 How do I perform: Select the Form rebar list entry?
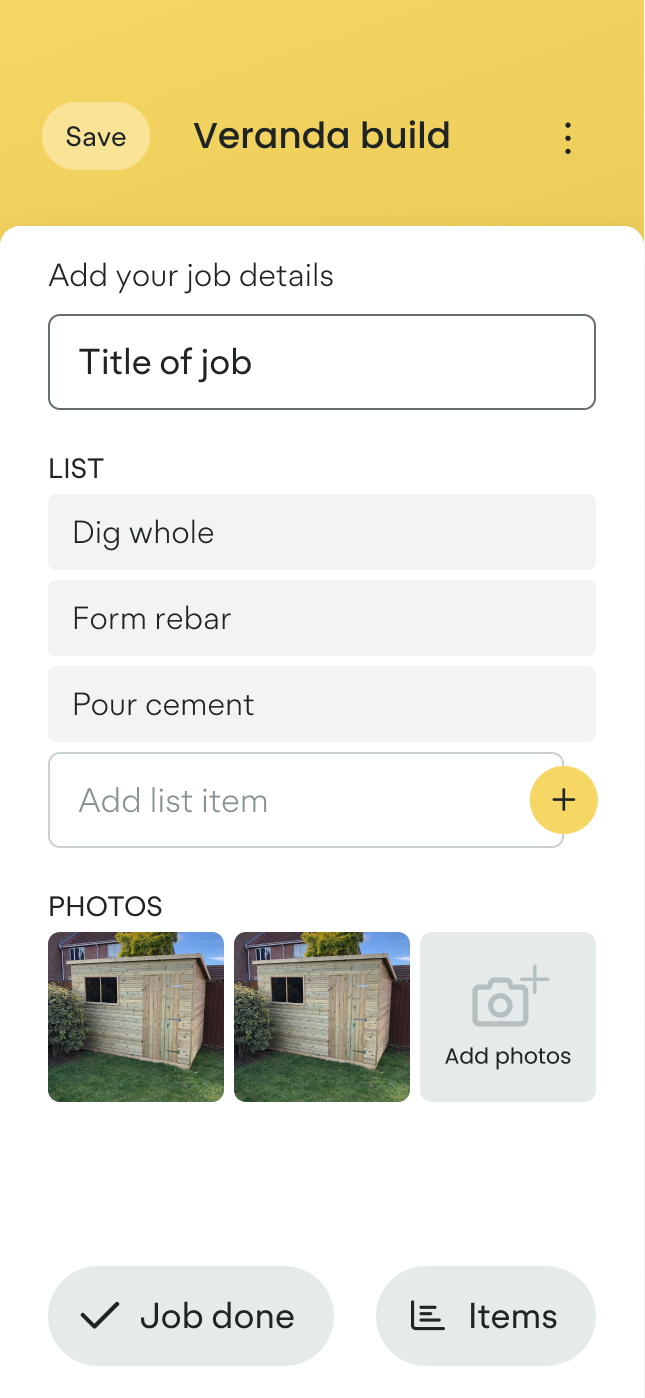(322, 618)
